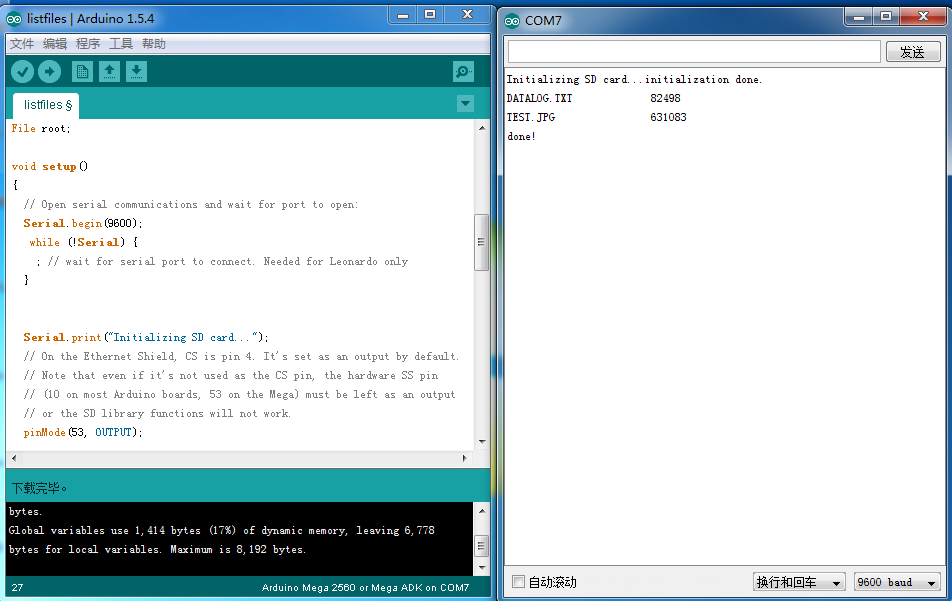
Task: Open the 9600 baud rate dropdown
Action: (x=897, y=582)
